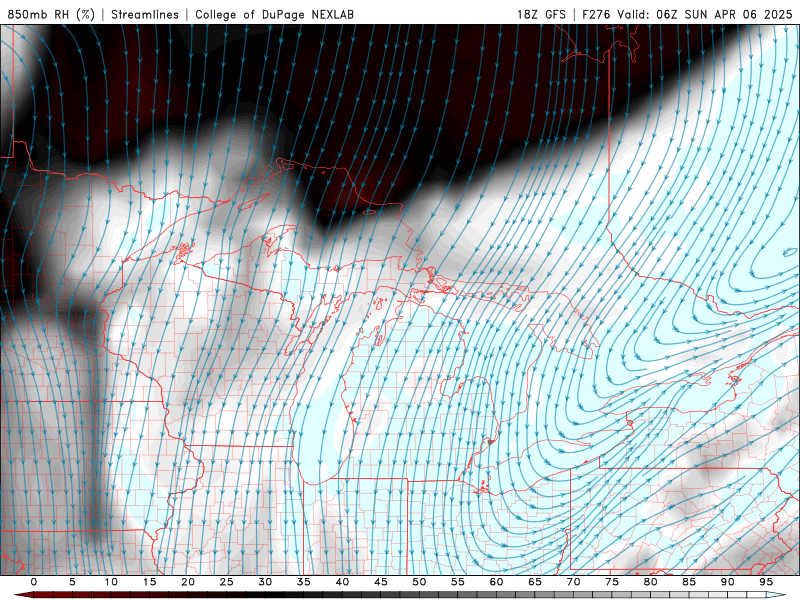Viewport: 800px width, 600px height.
Task: Click "Valid: 06Z SUN APR 06 2025" text
Action: (x=705, y=14)
